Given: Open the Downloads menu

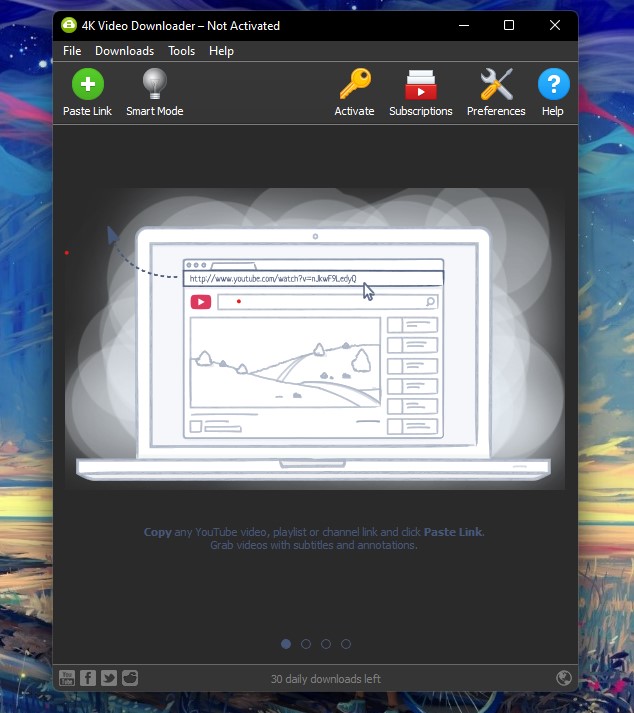Looking at the screenshot, I should [124, 51].
